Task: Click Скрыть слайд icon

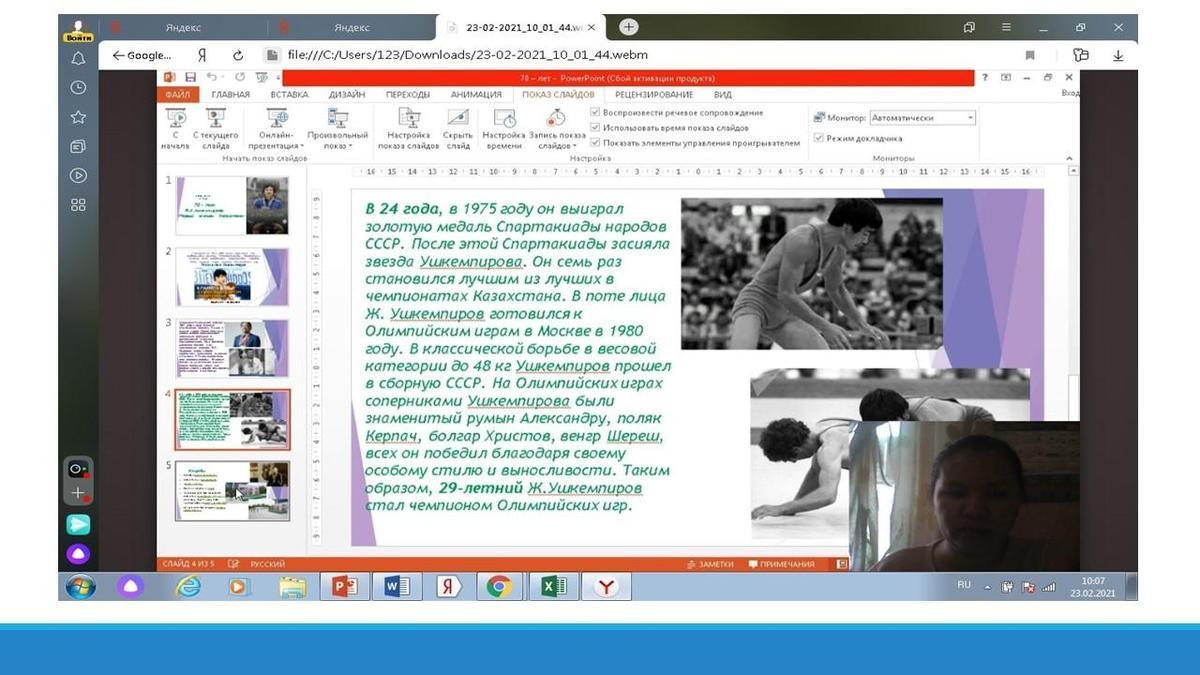Action: (458, 118)
